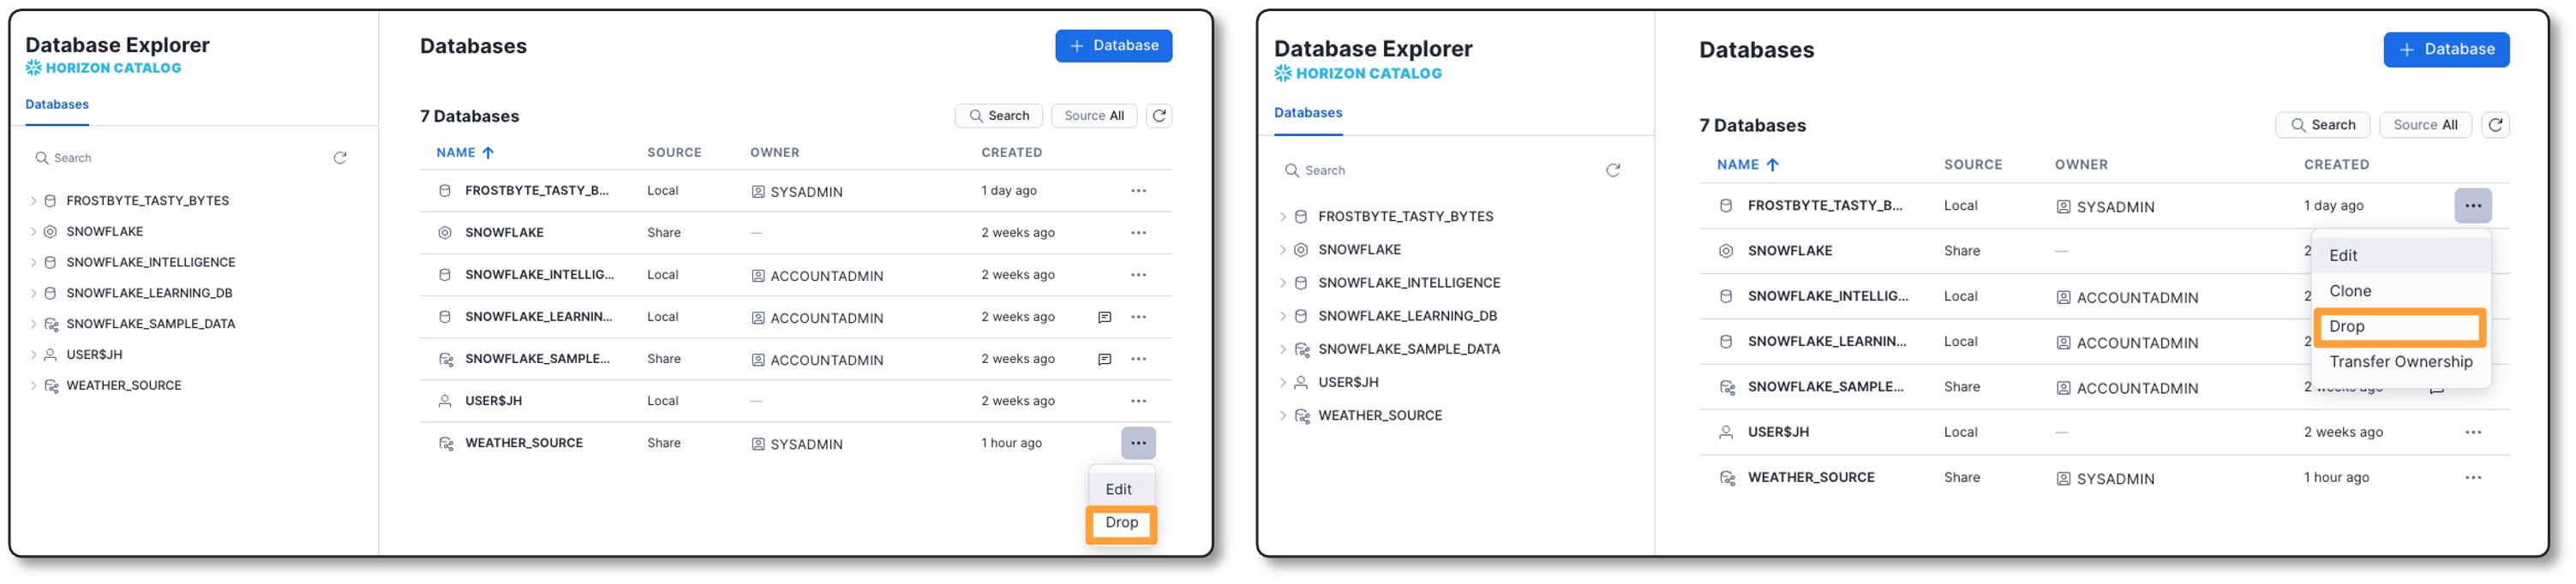Select WEATHER_SOURCE in left window tree
2576x584 pixels.
click(x=124, y=386)
